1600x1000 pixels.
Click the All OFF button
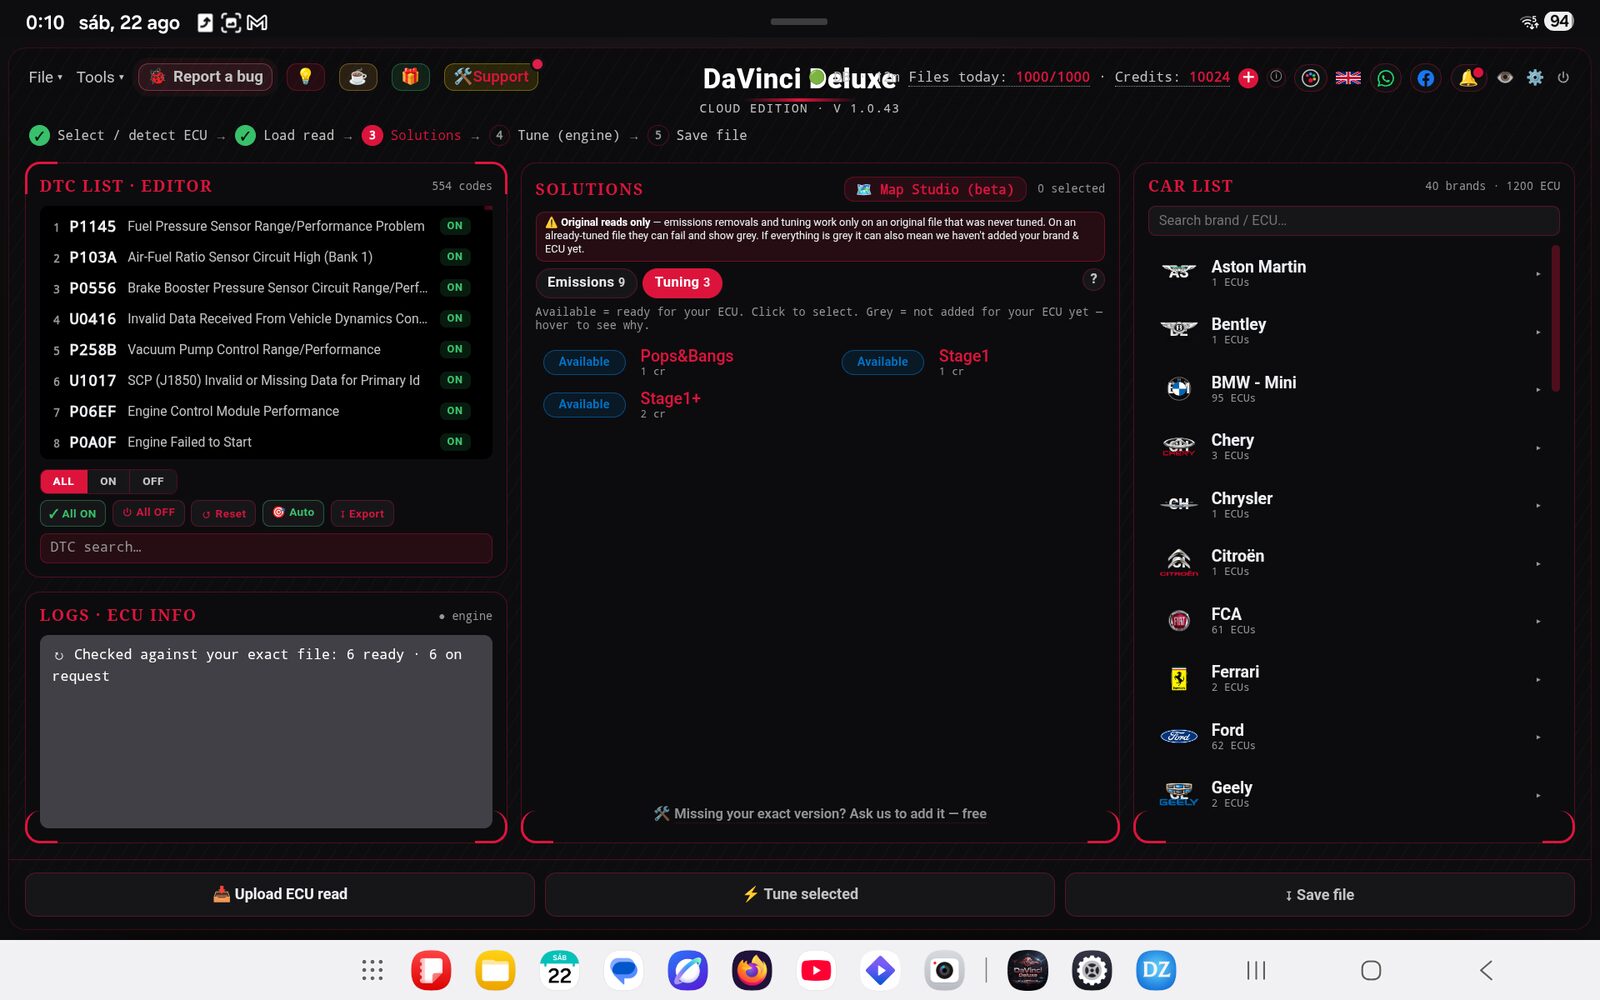pyautogui.click(x=148, y=513)
